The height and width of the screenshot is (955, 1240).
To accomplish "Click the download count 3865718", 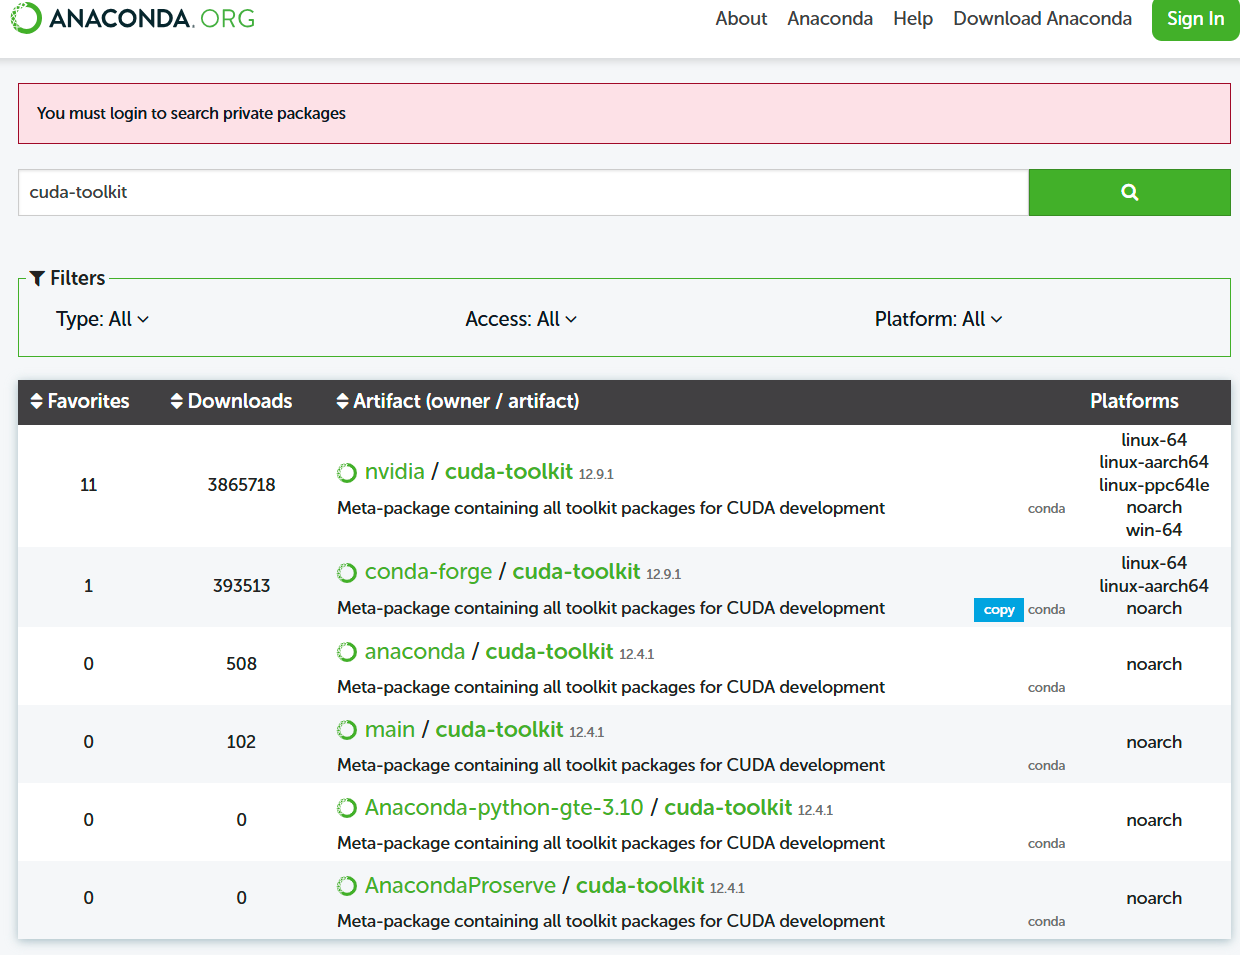I will (x=241, y=485).
